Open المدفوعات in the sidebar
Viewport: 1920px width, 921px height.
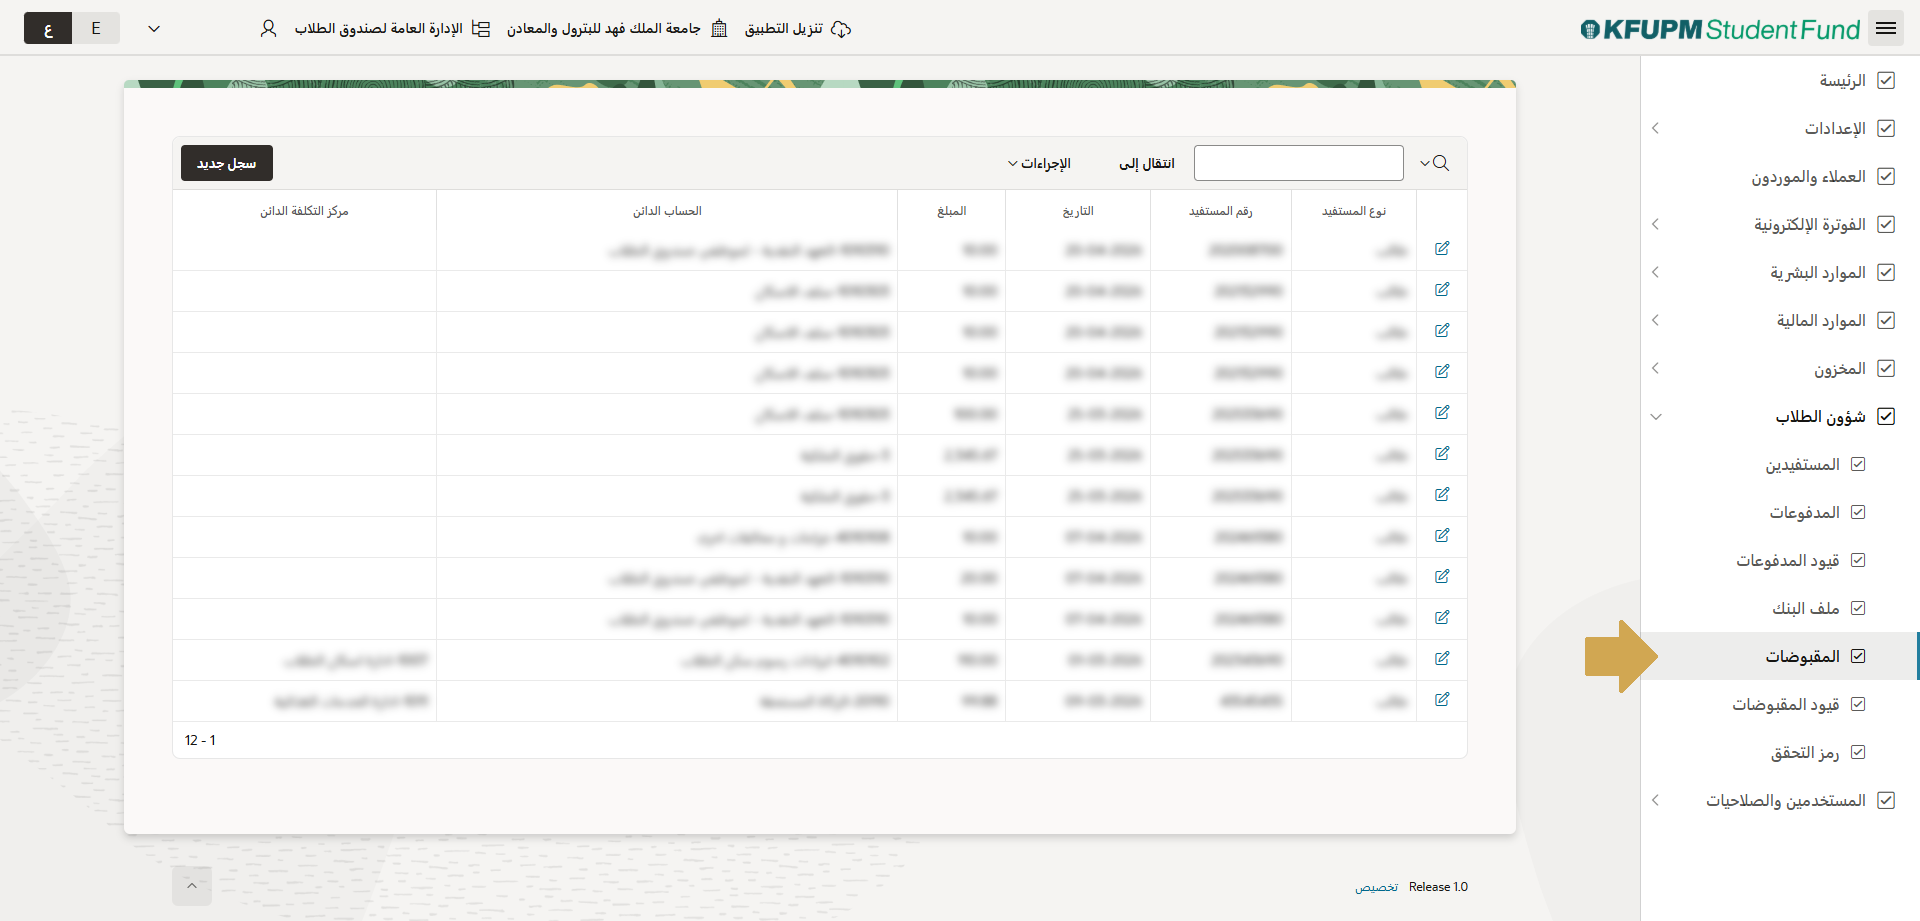click(x=1804, y=512)
